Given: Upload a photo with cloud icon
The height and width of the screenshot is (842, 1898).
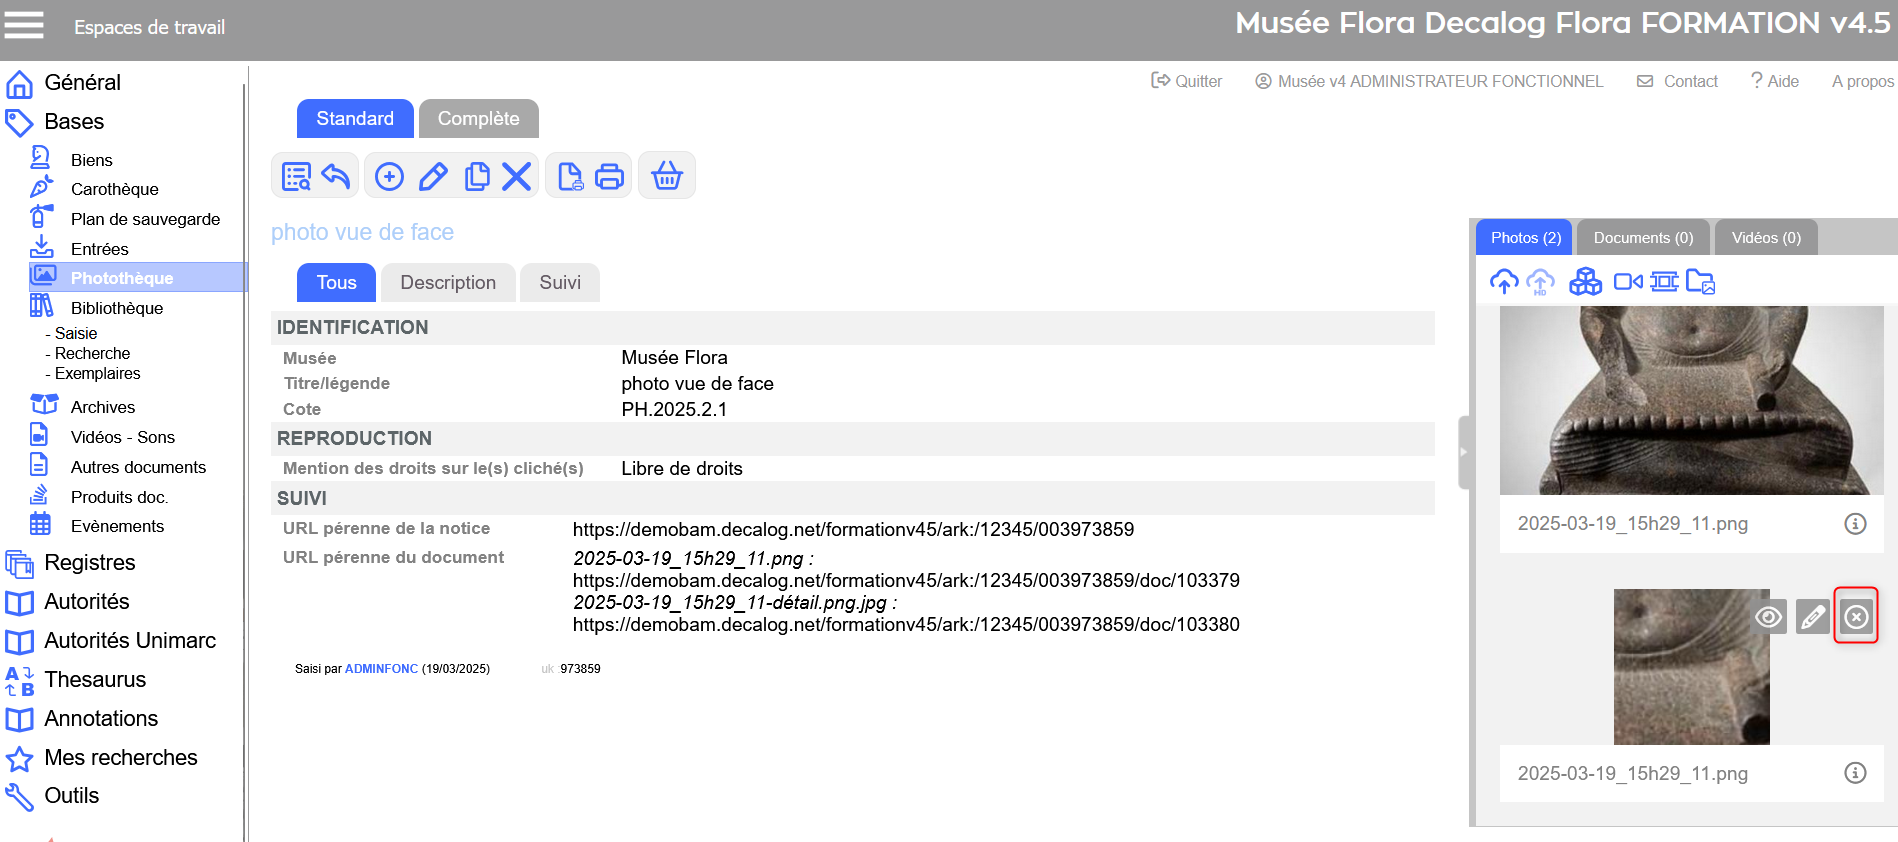Looking at the screenshot, I should (1504, 282).
